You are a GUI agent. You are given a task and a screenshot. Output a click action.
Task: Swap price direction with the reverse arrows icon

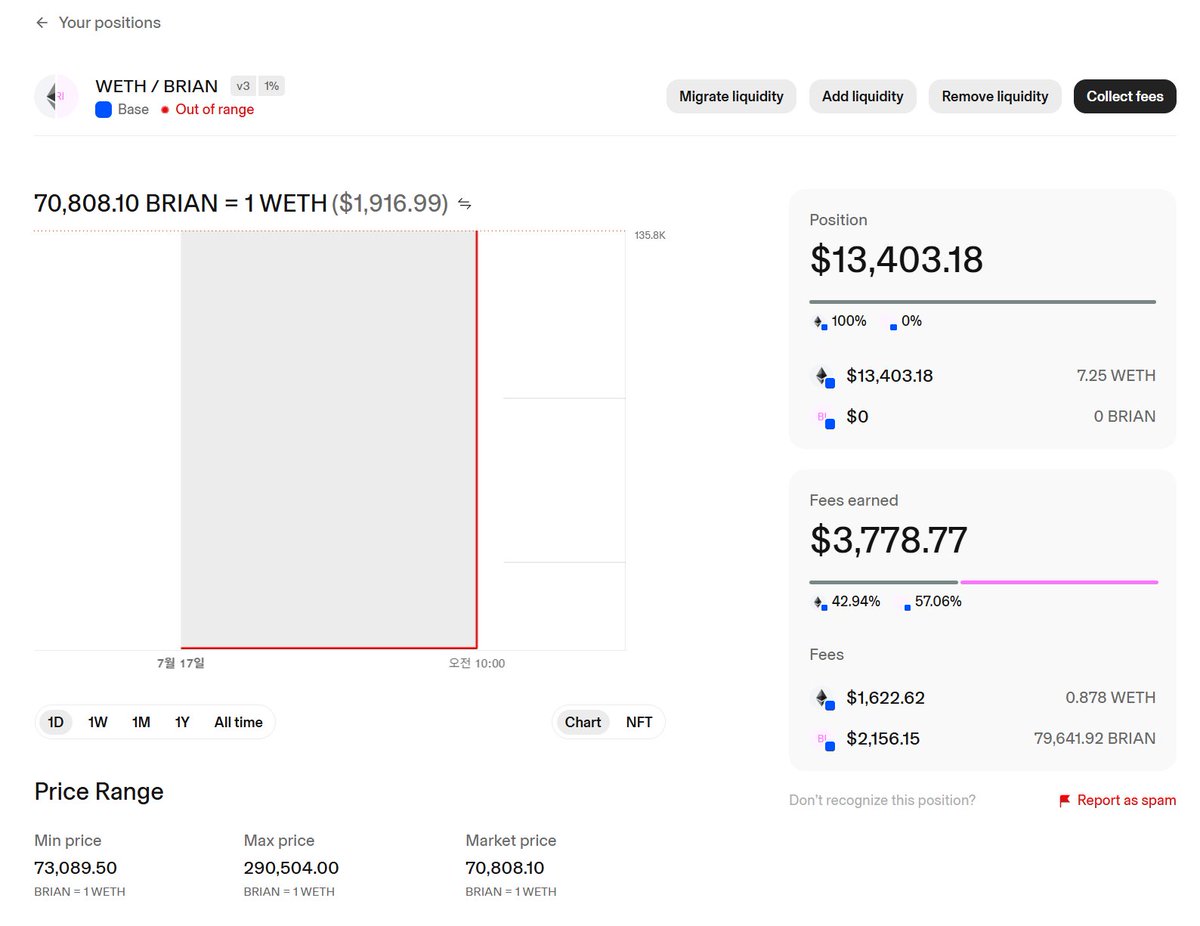(x=464, y=204)
